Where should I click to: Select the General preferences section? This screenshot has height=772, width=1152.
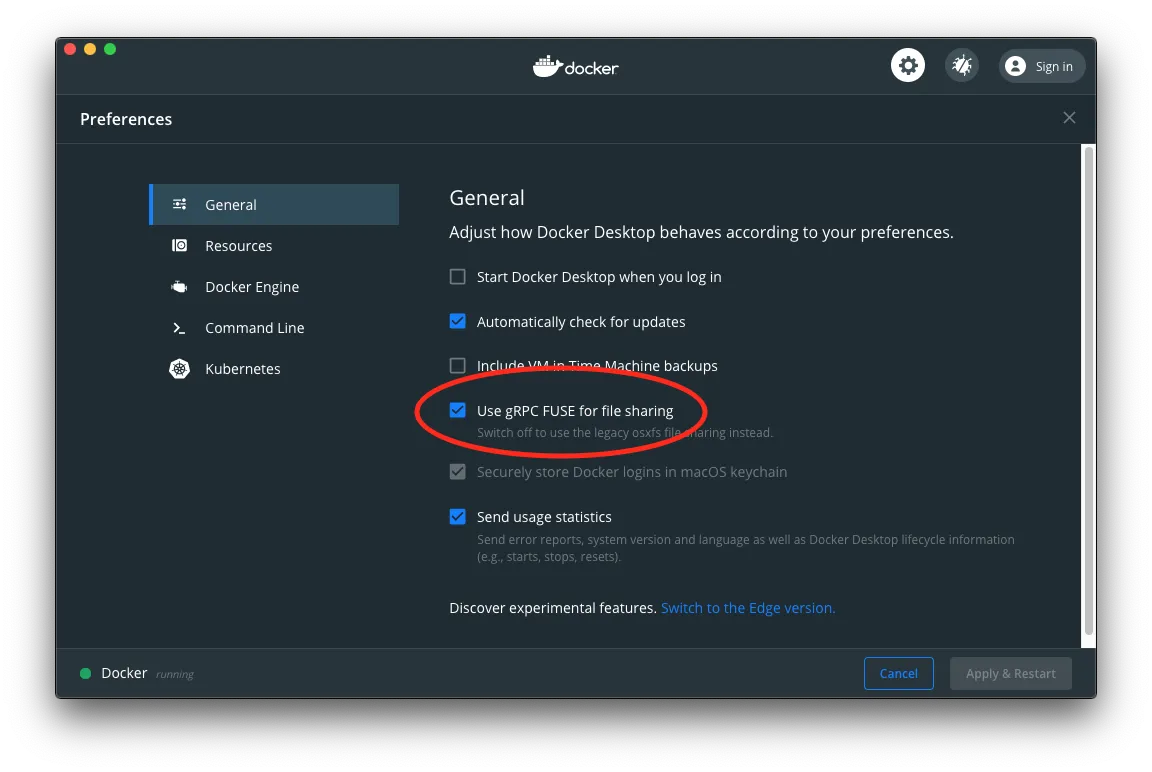point(274,204)
